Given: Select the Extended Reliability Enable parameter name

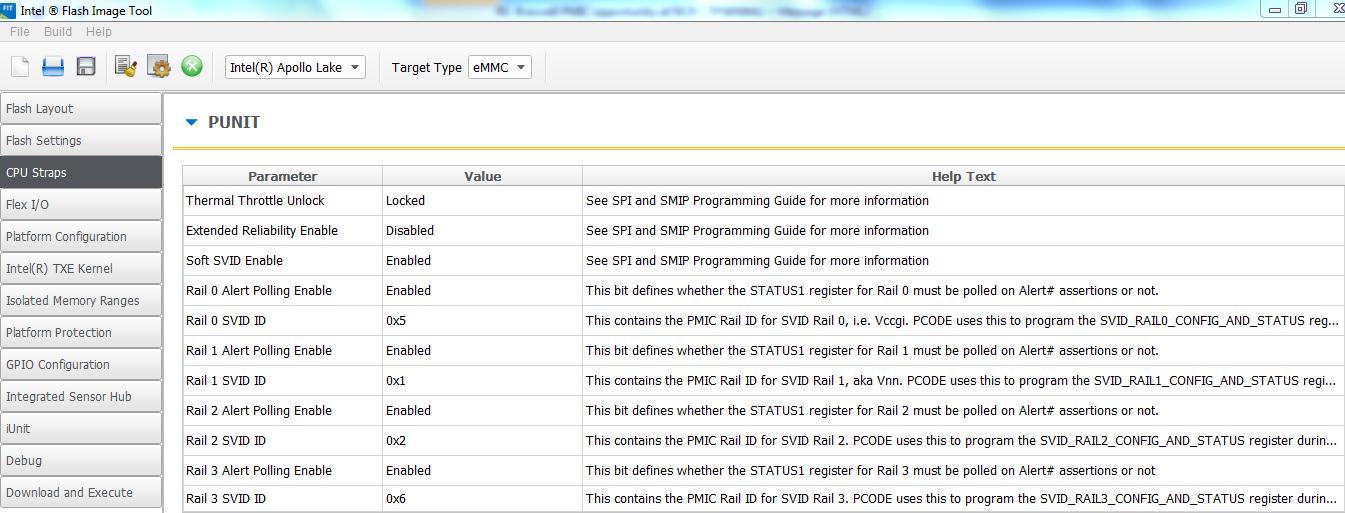Looking at the screenshot, I should click(x=262, y=231).
